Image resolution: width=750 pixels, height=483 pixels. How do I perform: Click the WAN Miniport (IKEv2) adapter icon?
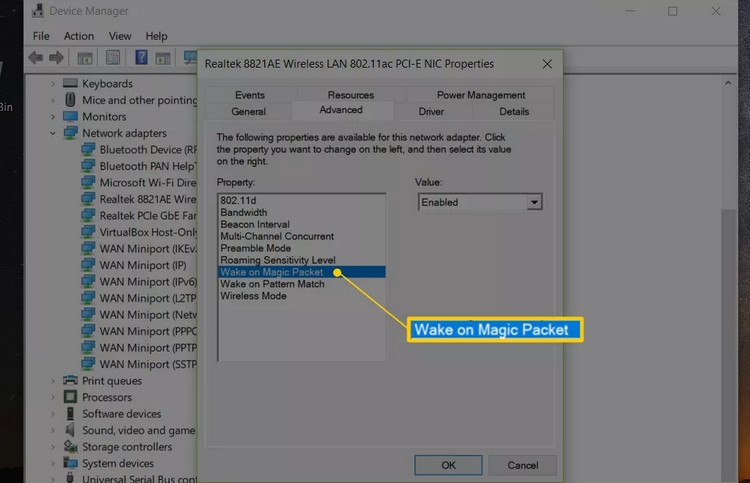pos(88,249)
